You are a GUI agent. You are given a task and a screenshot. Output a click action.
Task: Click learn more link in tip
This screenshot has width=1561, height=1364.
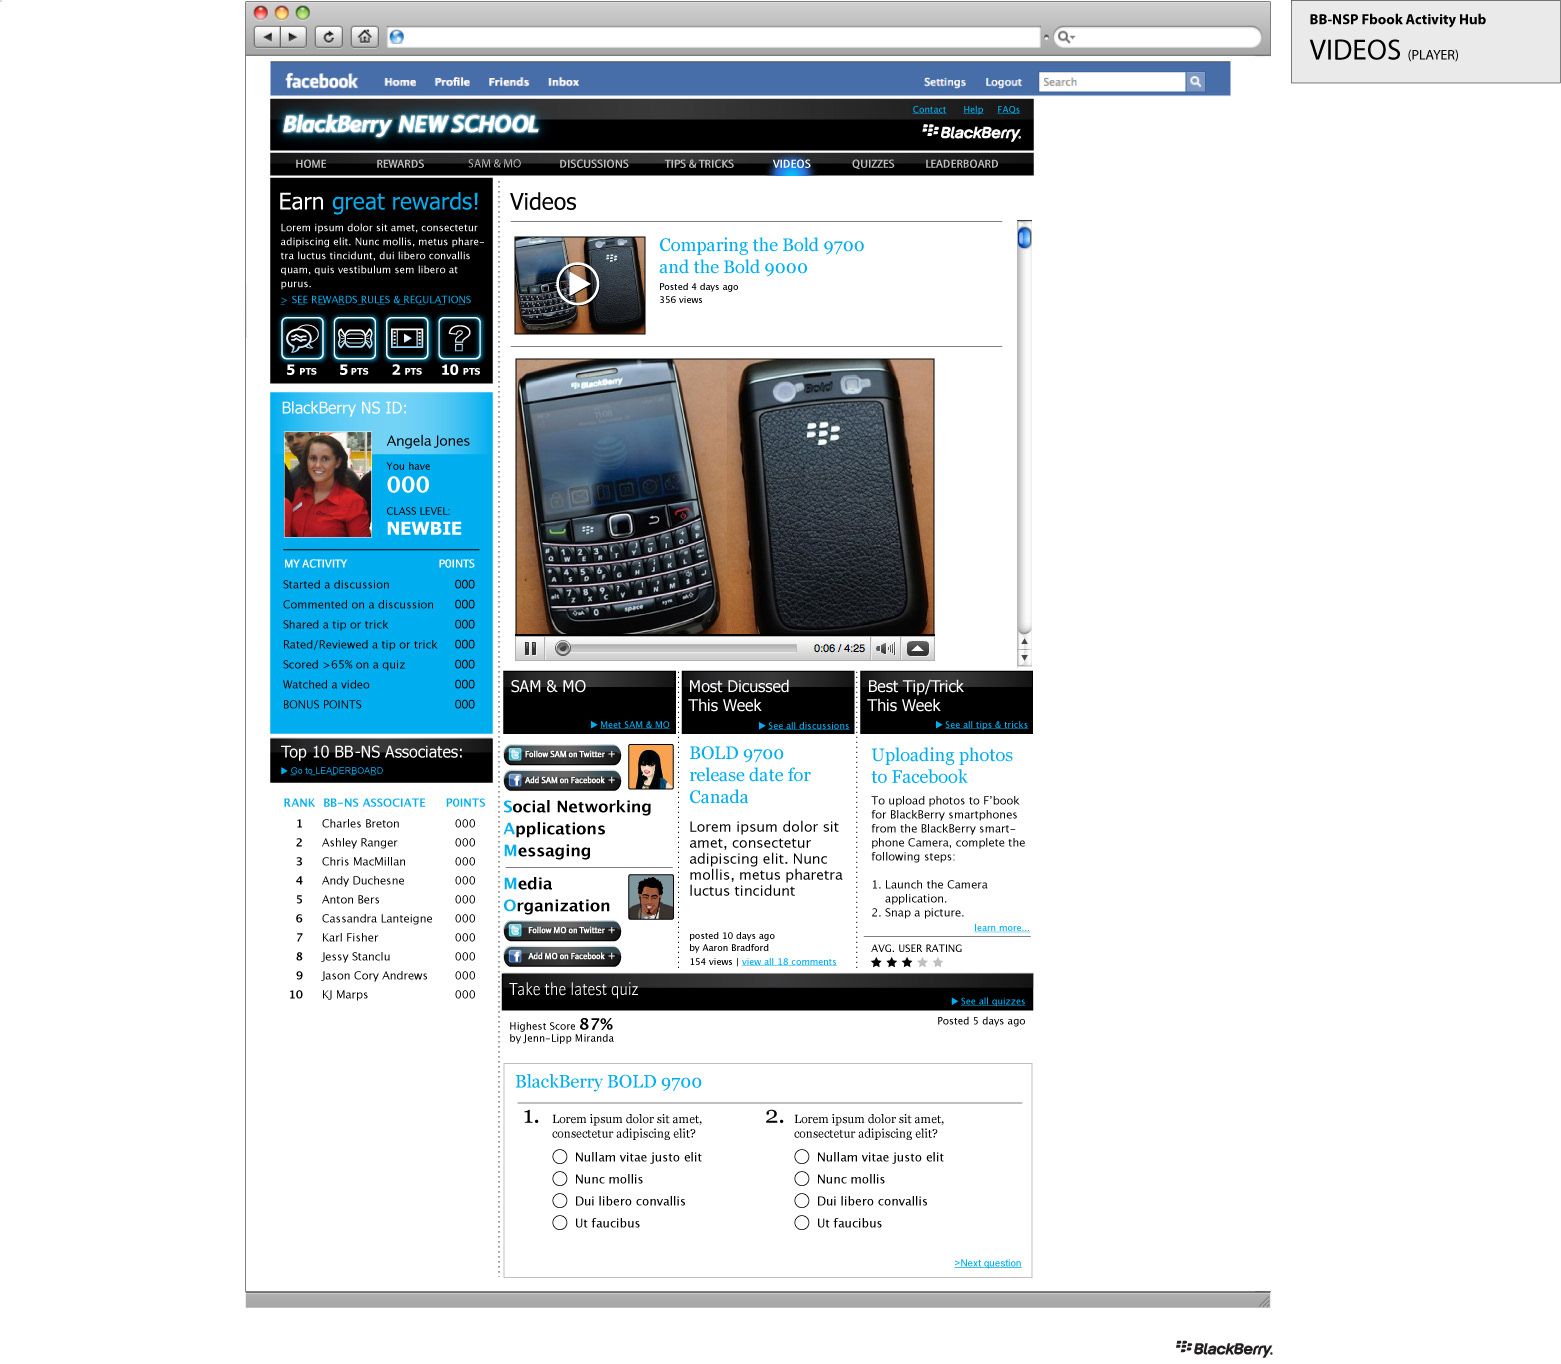click(1002, 928)
